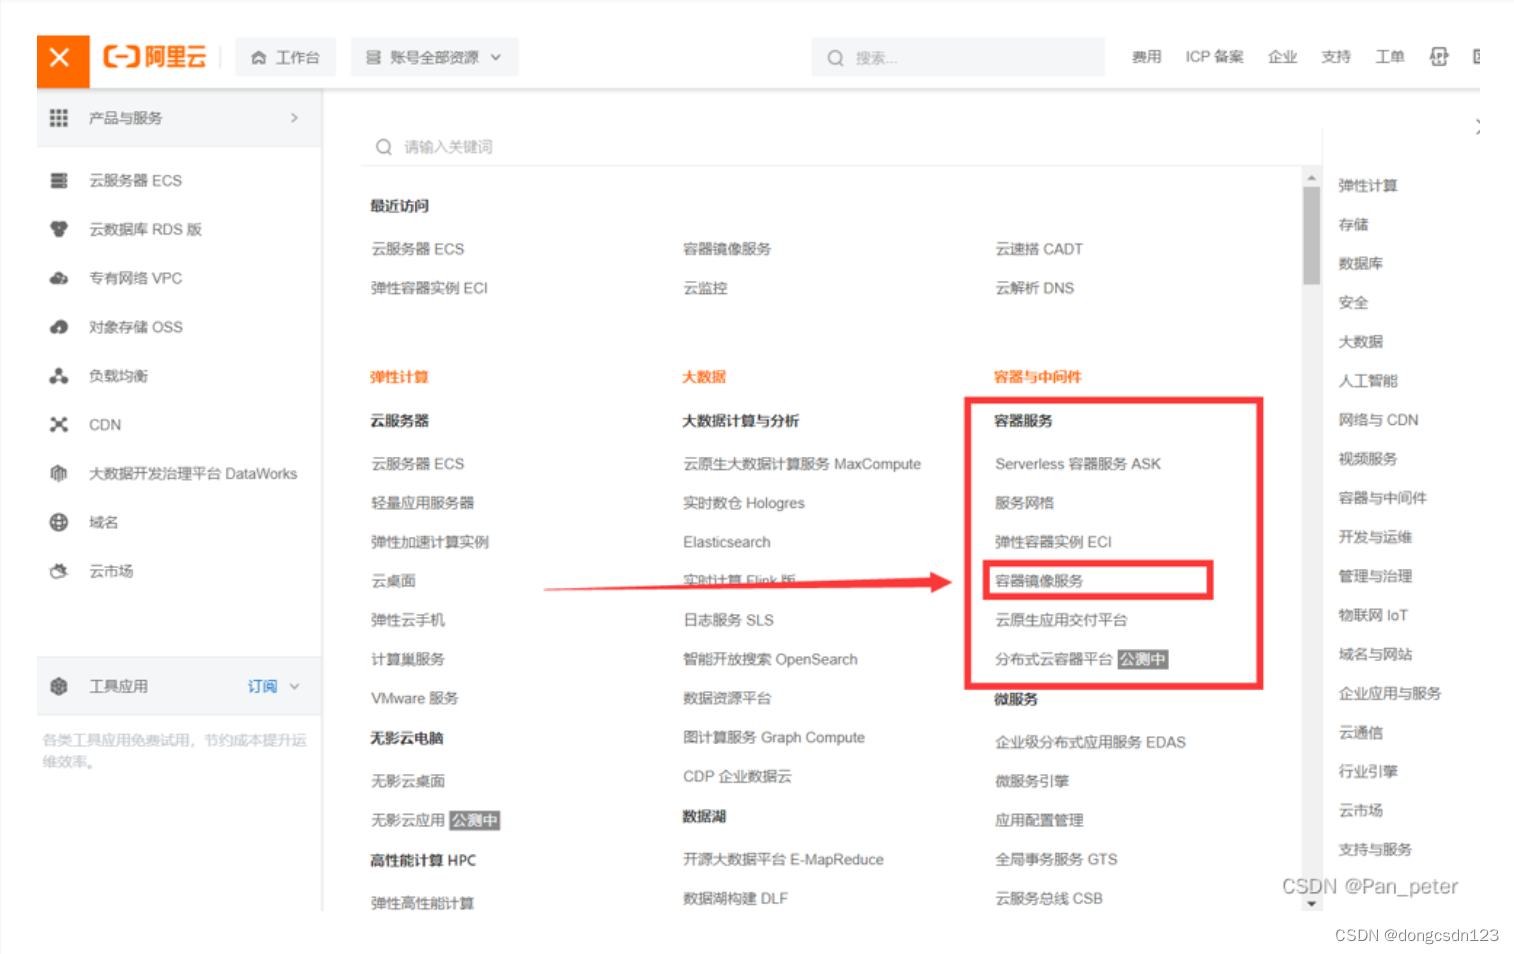
Task: Jump to 数据库 in right category list
Action: tap(1361, 264)
